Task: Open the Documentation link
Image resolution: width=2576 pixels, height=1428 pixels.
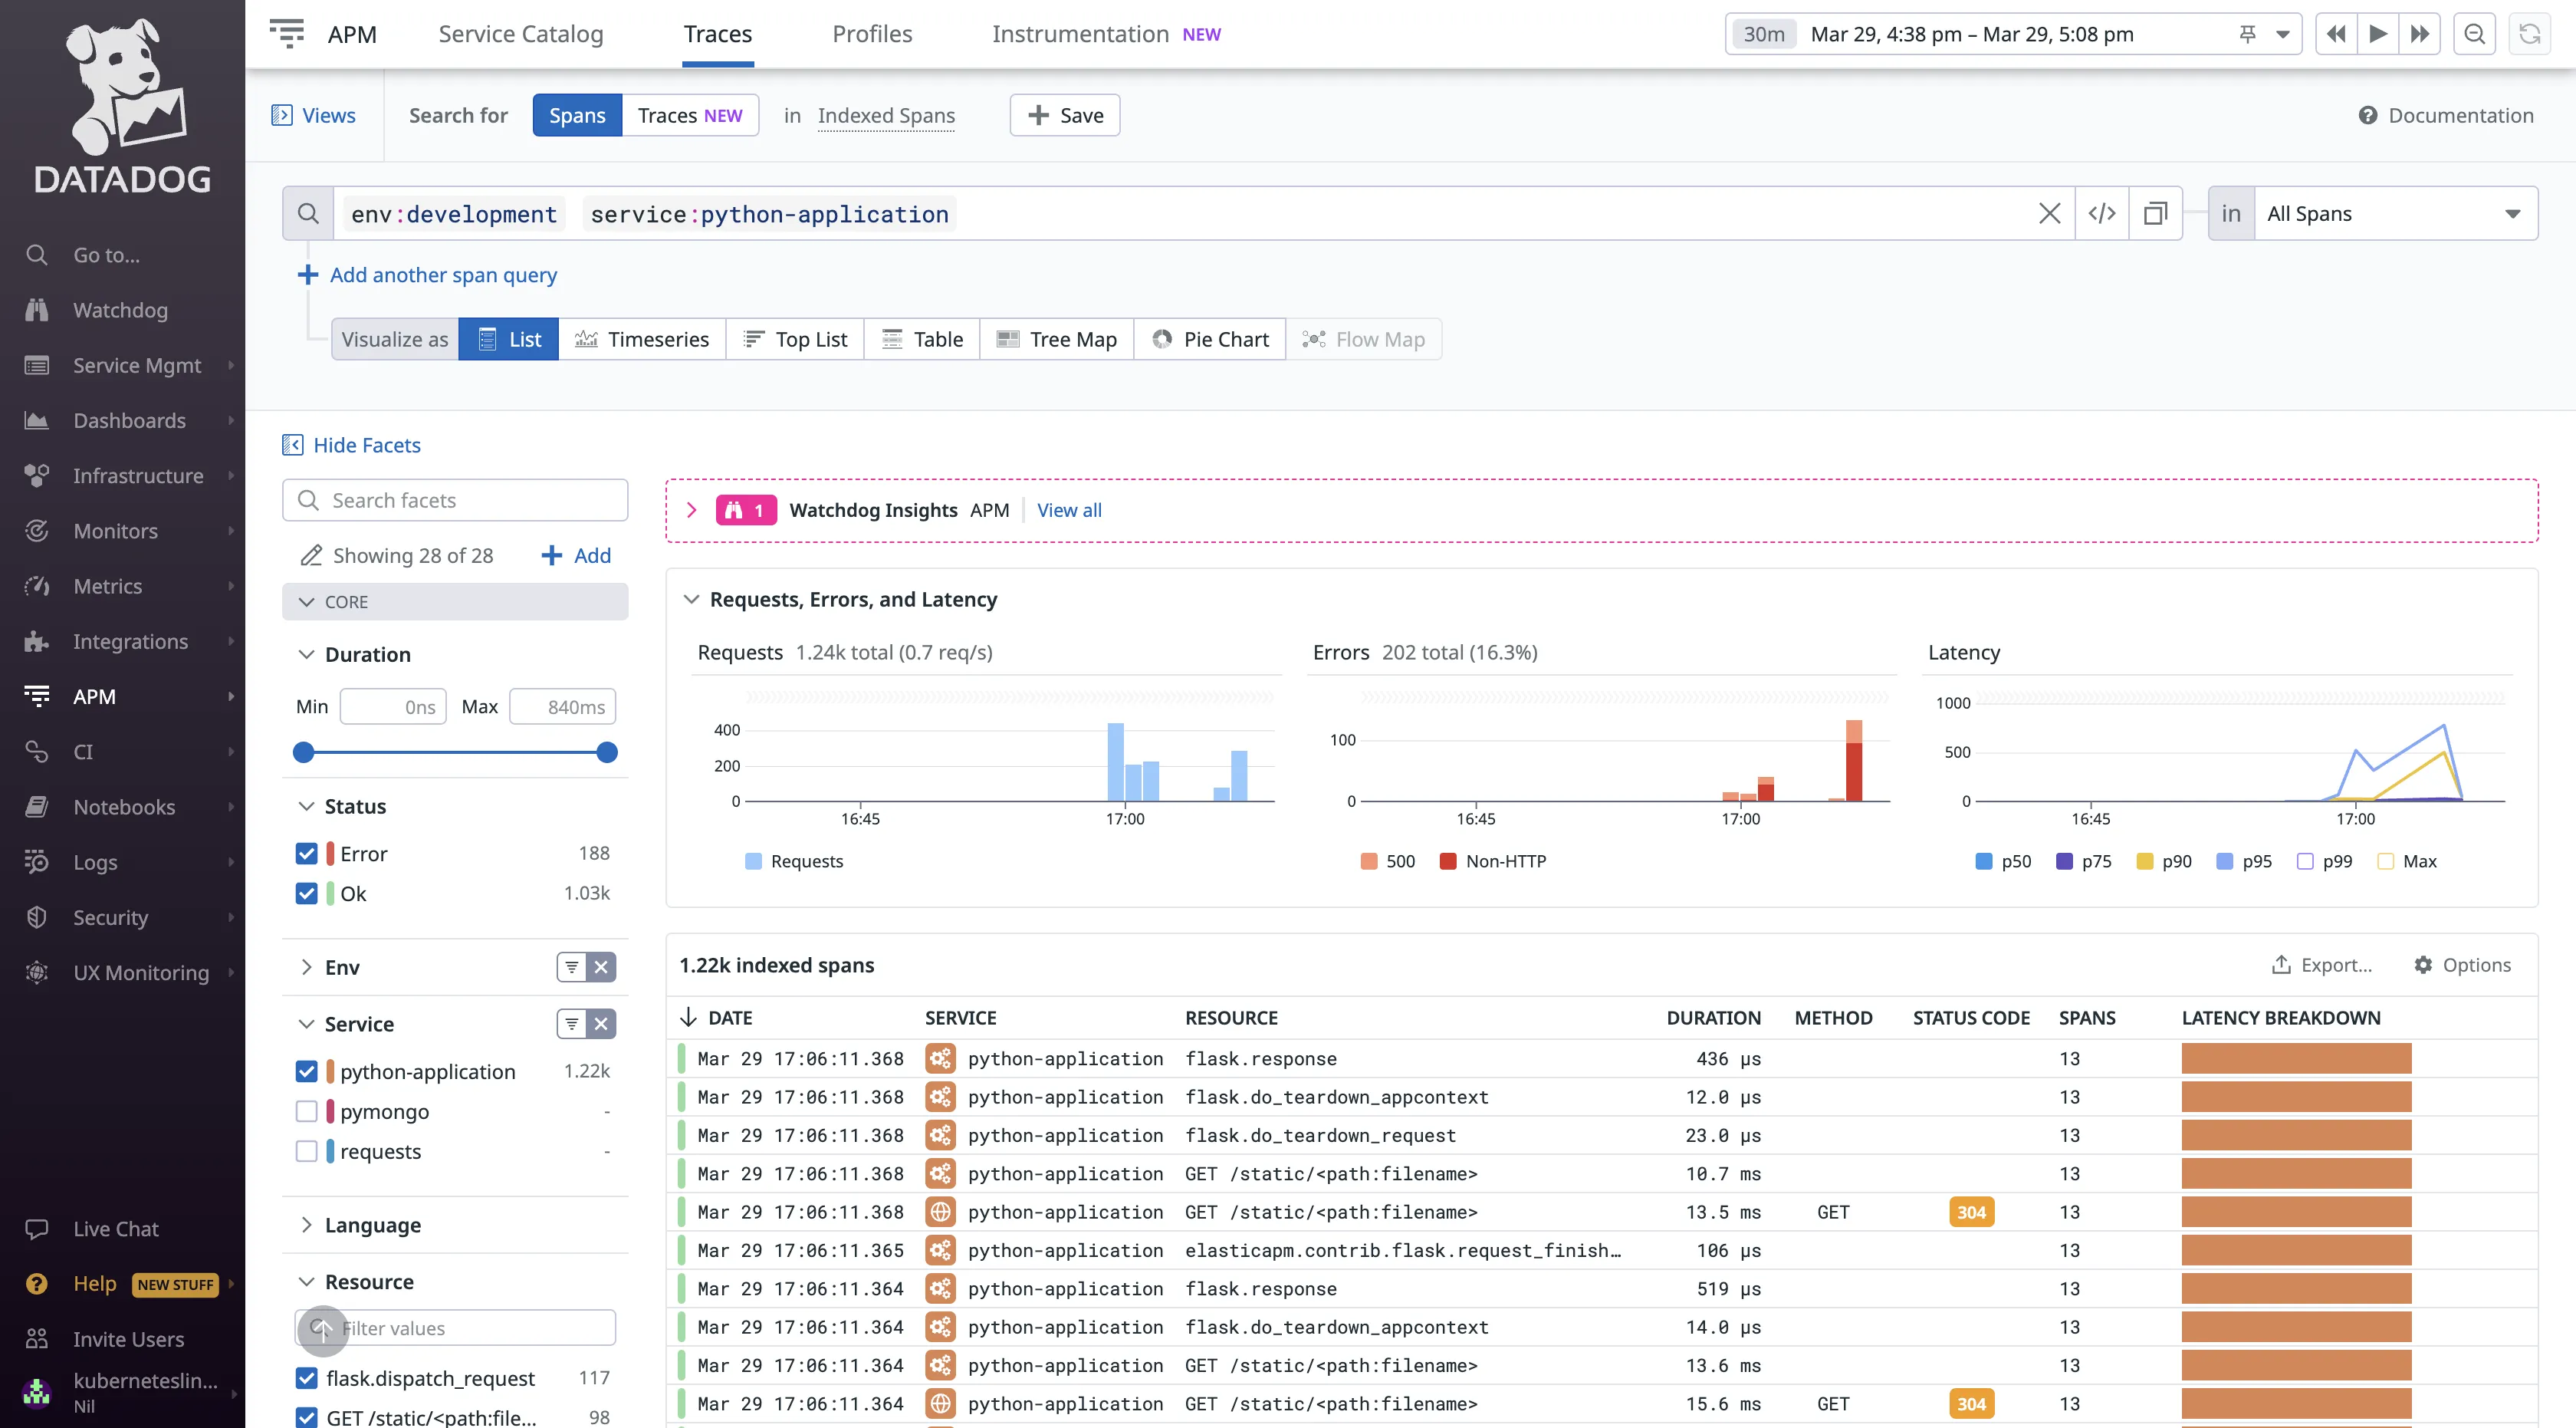Action: tap(2446, 115)
